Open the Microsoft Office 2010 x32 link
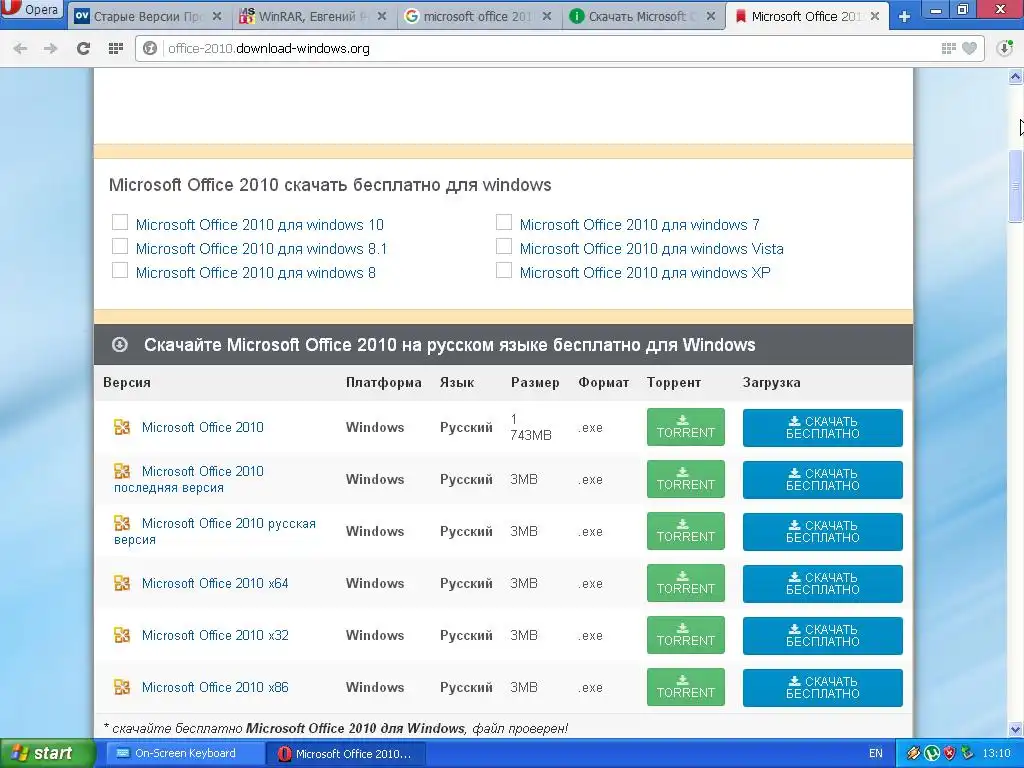 click(215, 635)
